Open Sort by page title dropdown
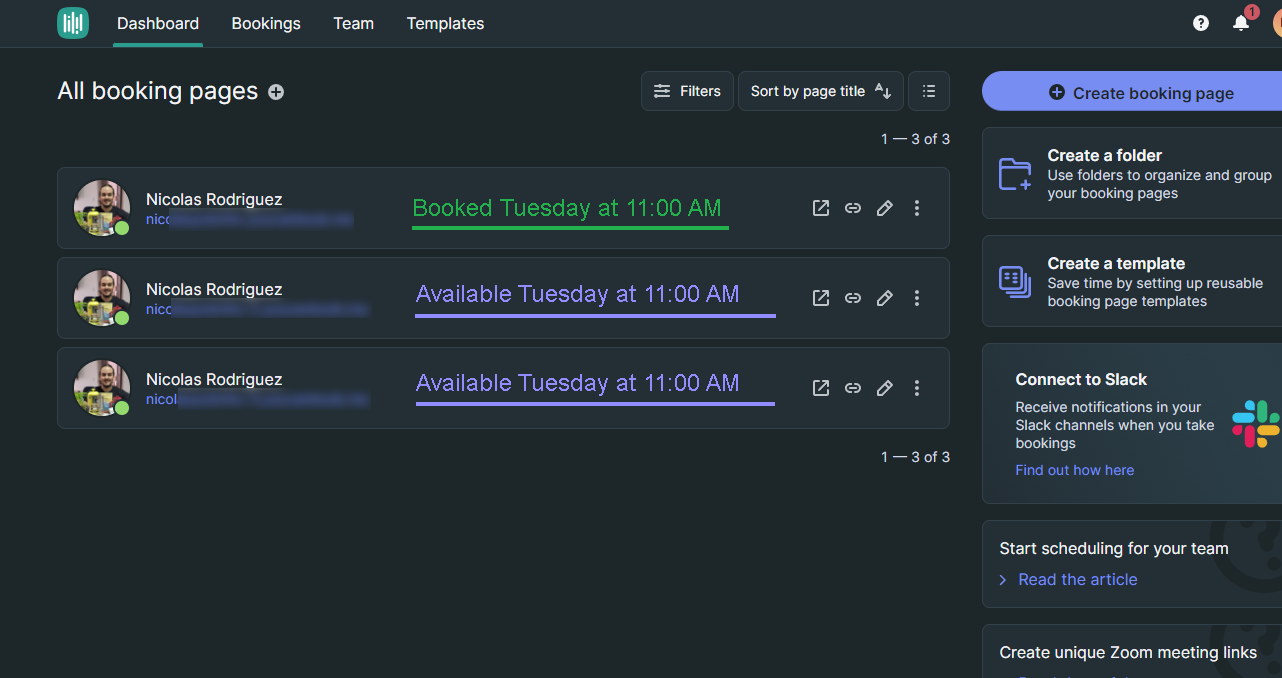Screen dimensions: 1282x678 [821, 91]
